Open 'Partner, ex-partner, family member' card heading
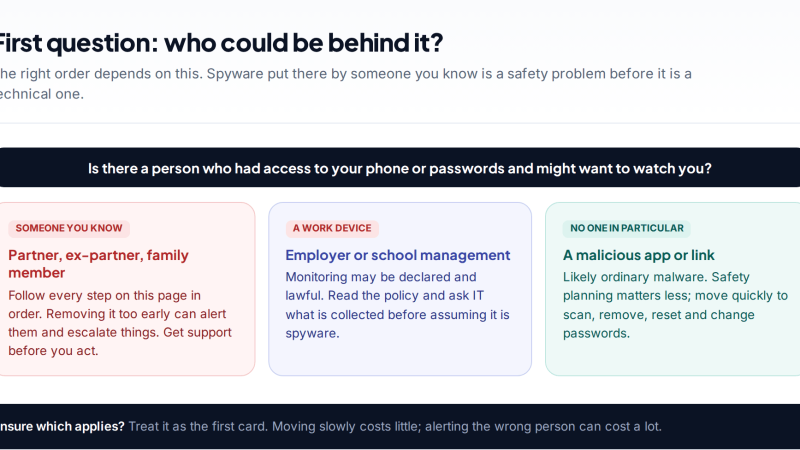Image resolution: width=800 pixels, height=450 pixels. [98, 264]
